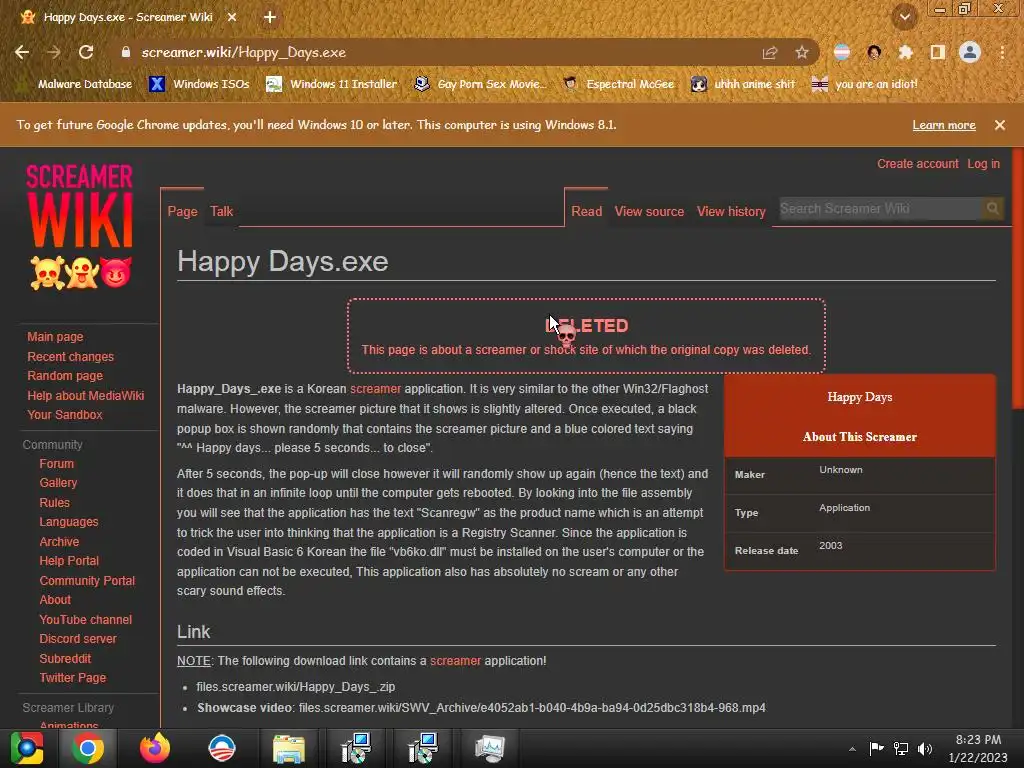
Task: Open the Malware Database bookmark
Action: point(74,84)
